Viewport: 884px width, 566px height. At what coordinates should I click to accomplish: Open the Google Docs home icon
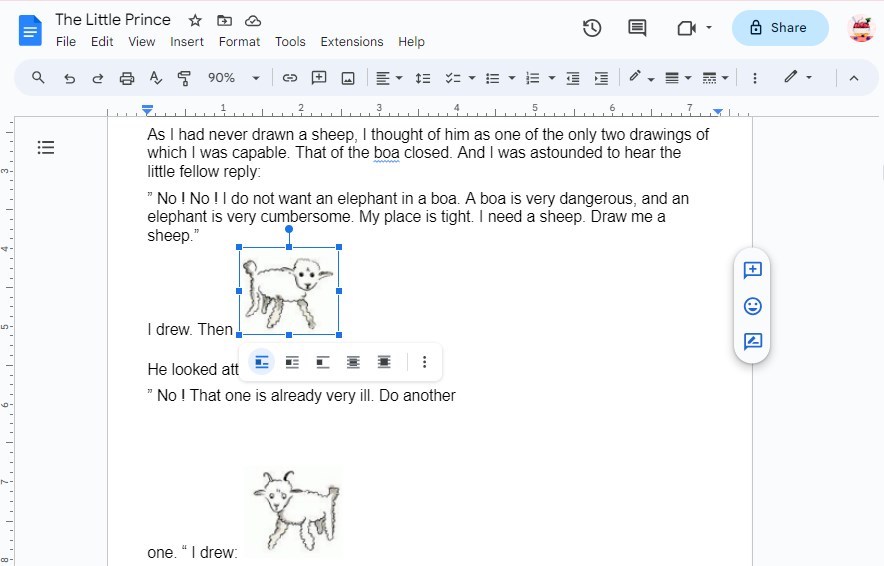[30, 30]
